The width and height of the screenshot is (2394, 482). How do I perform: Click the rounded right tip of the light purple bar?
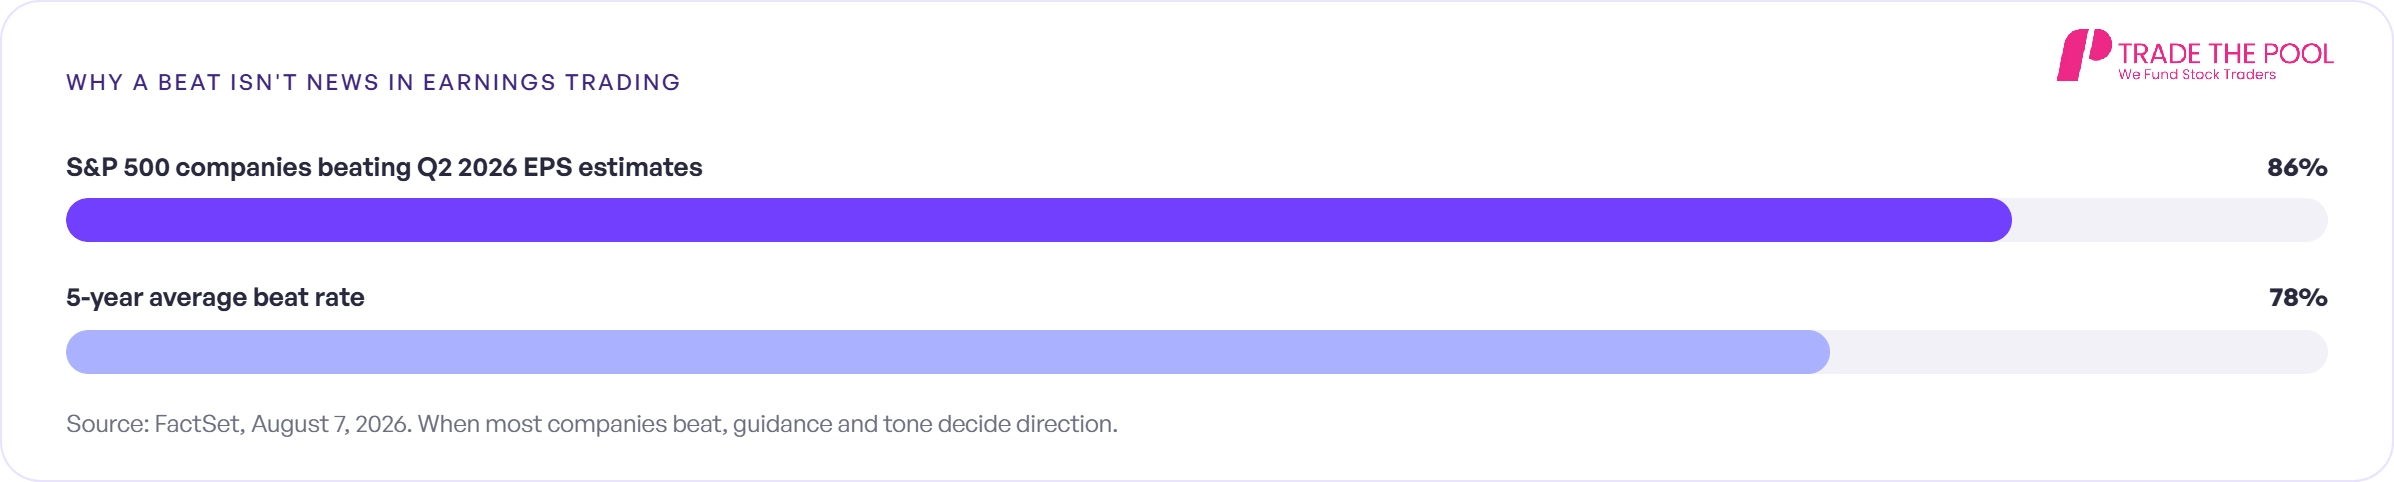coord(1818,352)
